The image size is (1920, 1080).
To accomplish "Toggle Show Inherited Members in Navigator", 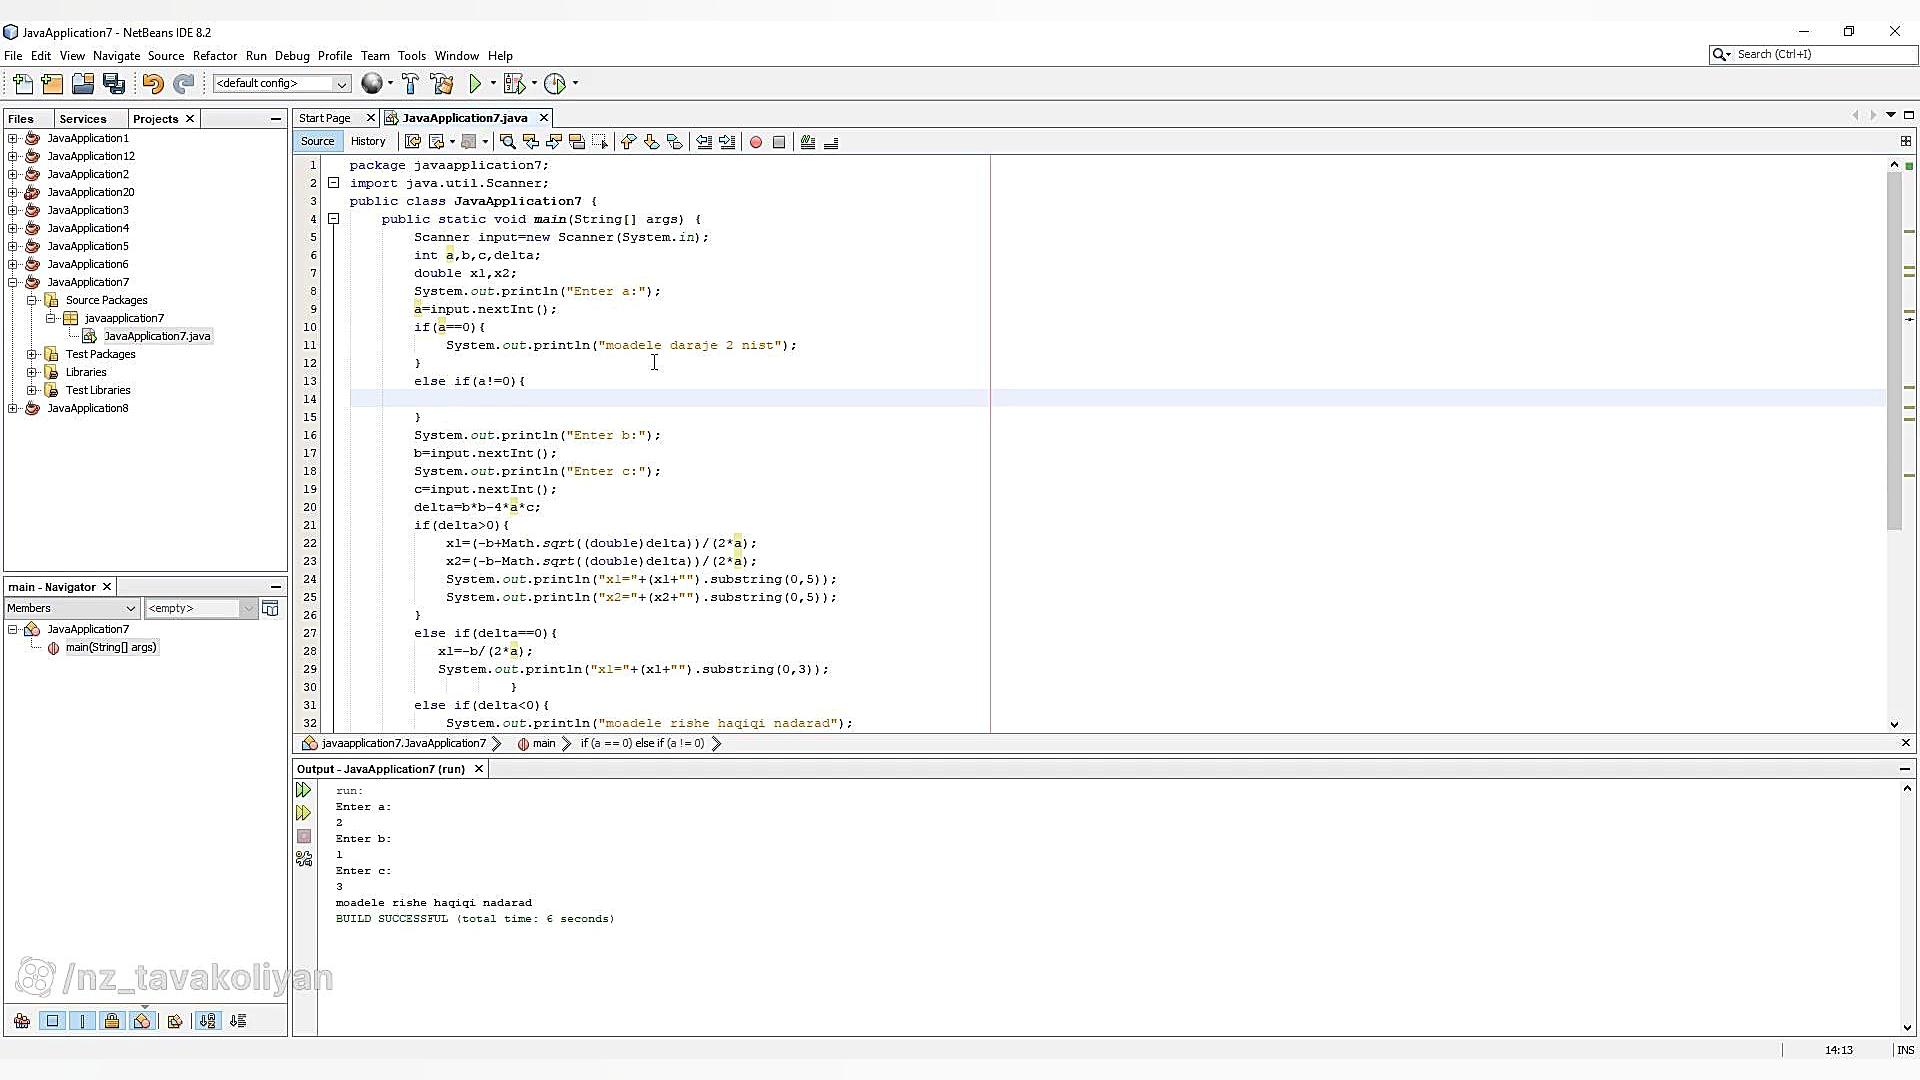I will tap(22, 1021).
